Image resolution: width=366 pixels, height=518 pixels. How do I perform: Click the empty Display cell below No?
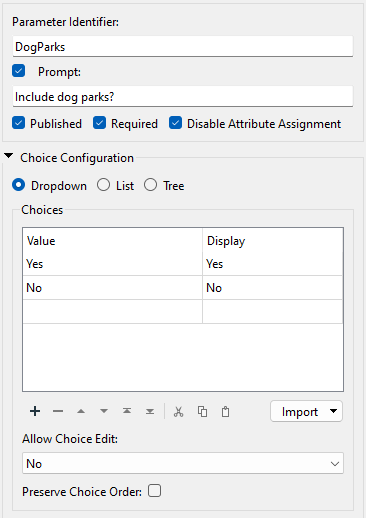[273, 312]
